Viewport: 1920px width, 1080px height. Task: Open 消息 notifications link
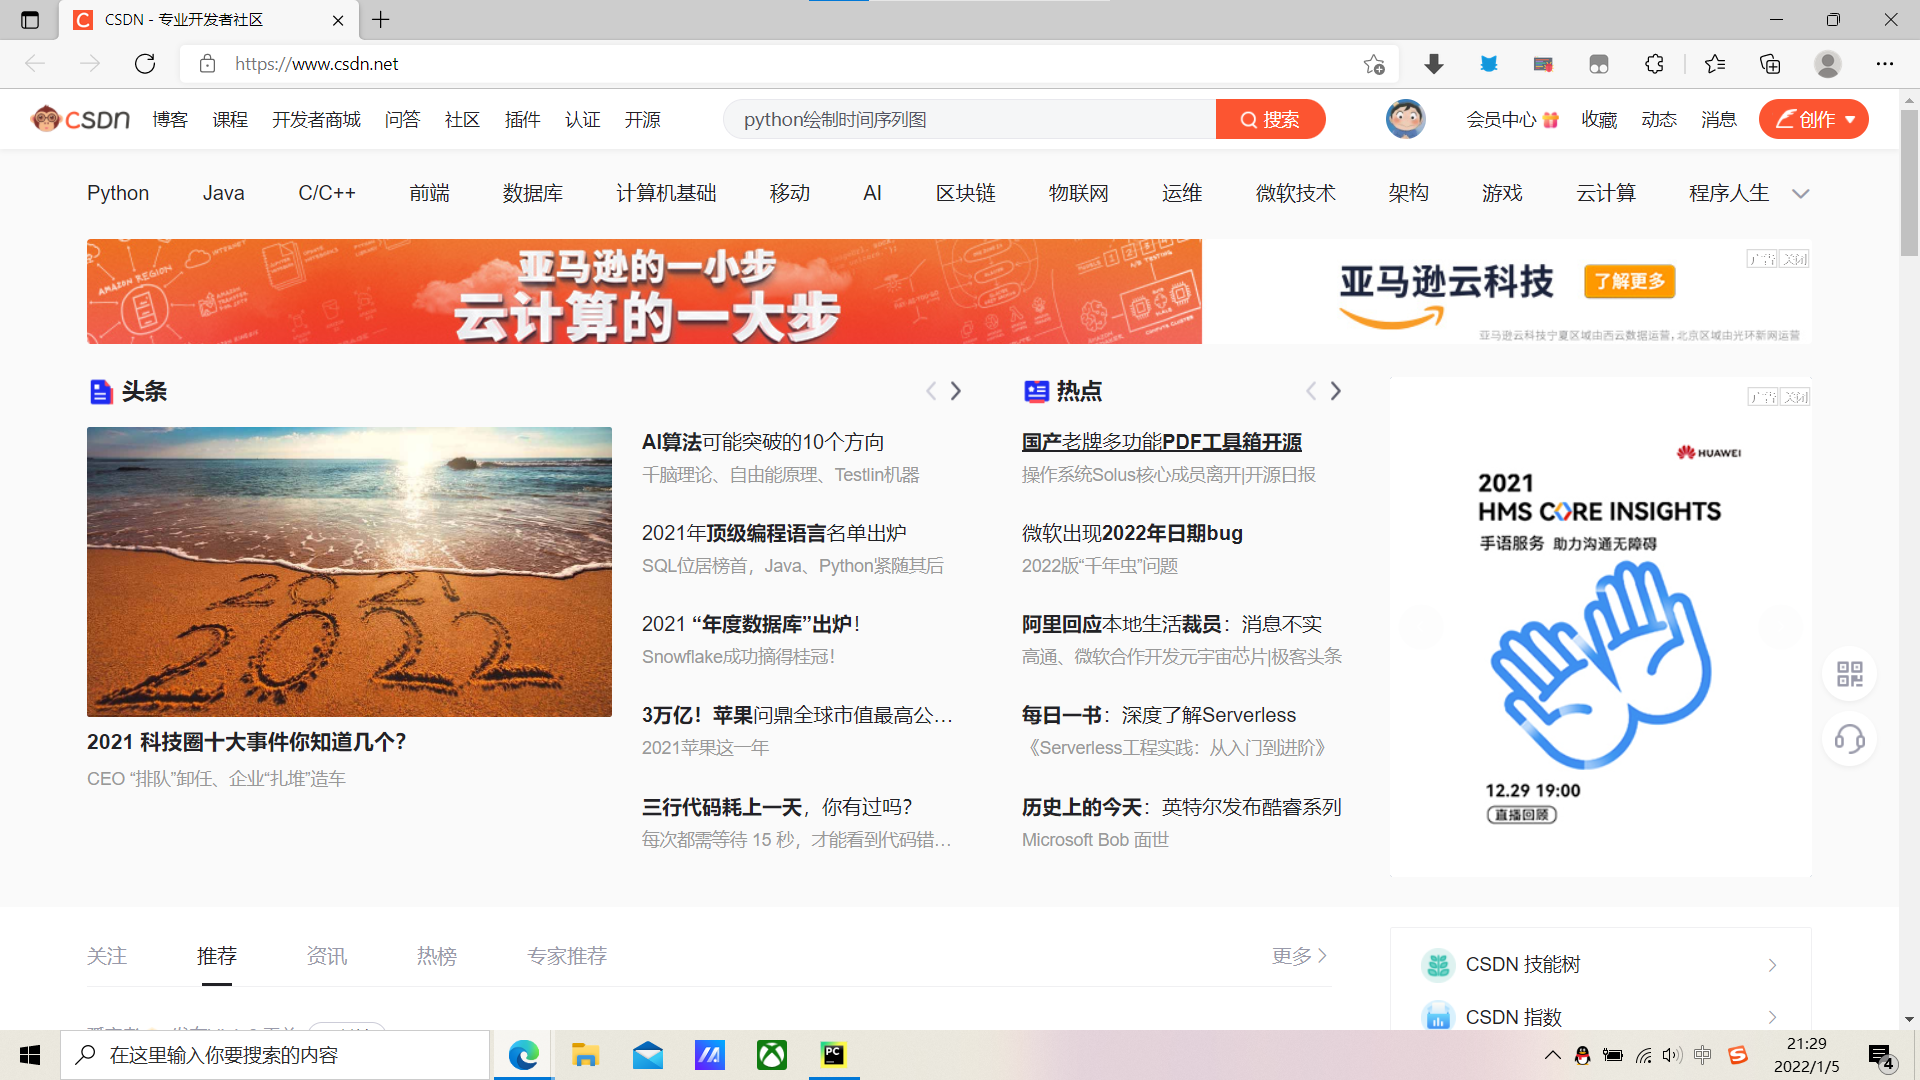coord(1718,120)
